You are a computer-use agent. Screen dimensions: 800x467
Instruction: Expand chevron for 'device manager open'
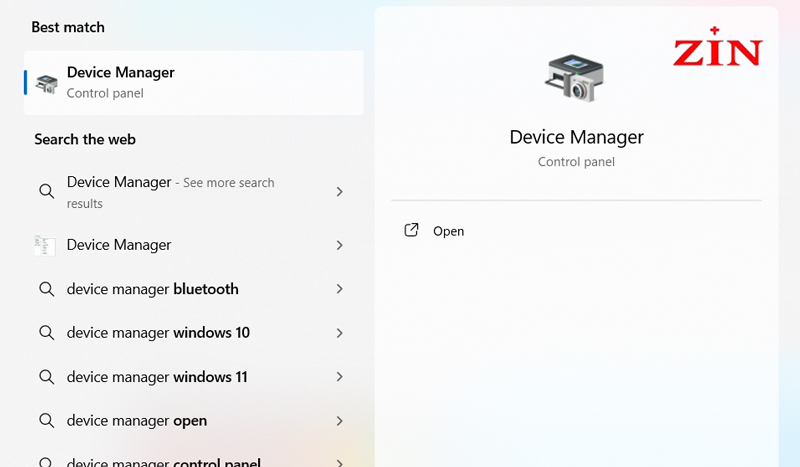[x=339, y=421]
